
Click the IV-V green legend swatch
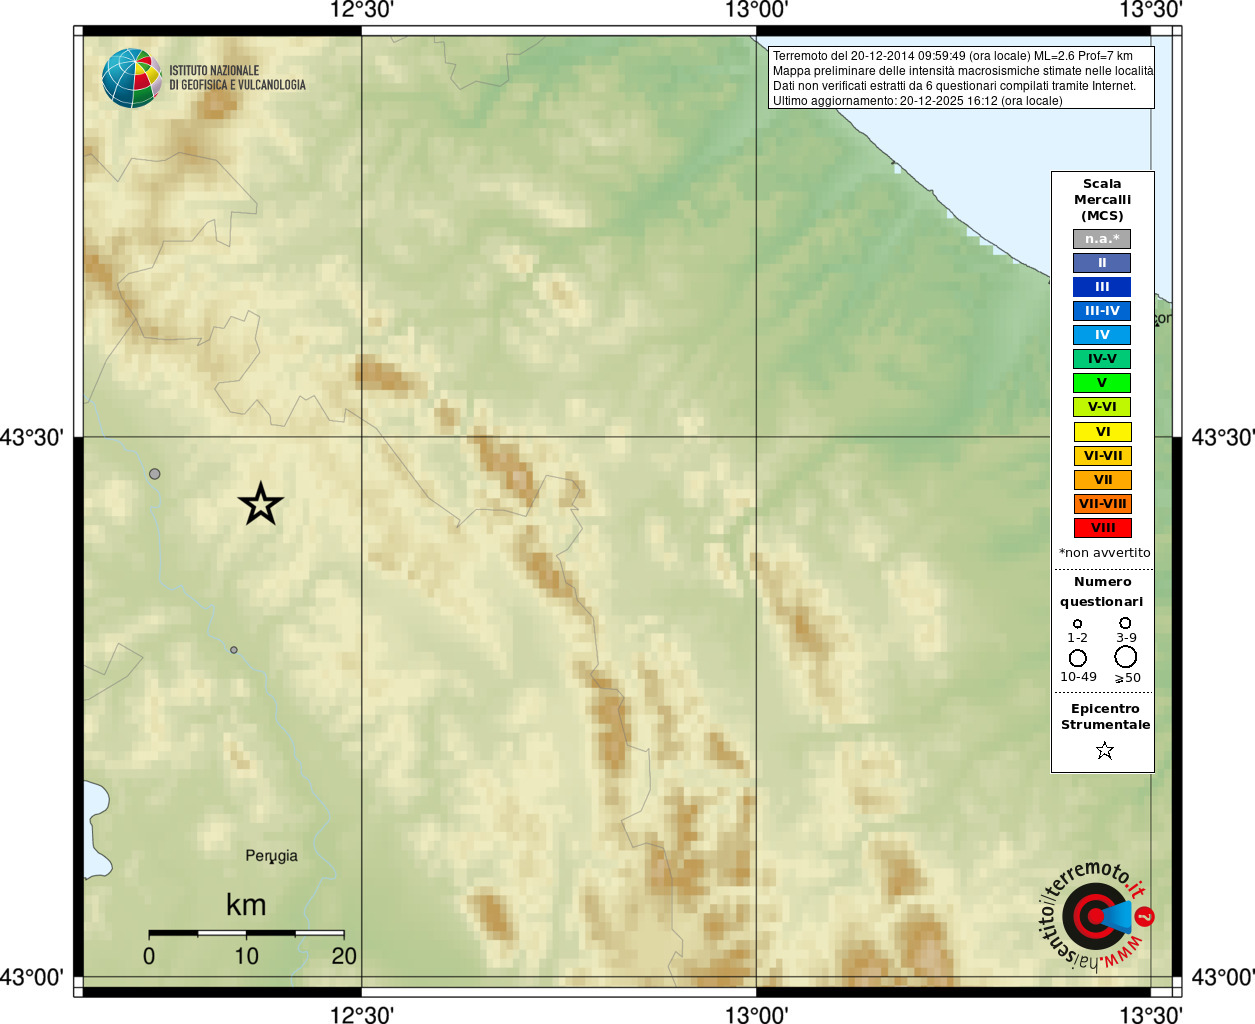pos(1102,359)
